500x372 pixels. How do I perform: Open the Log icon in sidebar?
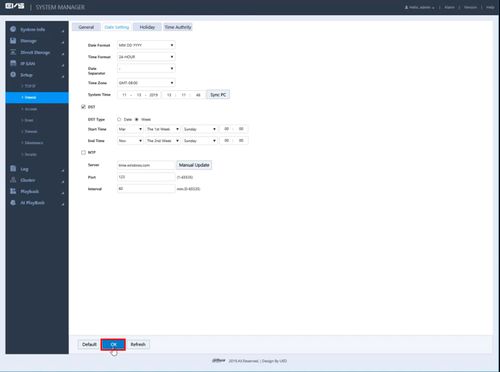tap(13, 169)
